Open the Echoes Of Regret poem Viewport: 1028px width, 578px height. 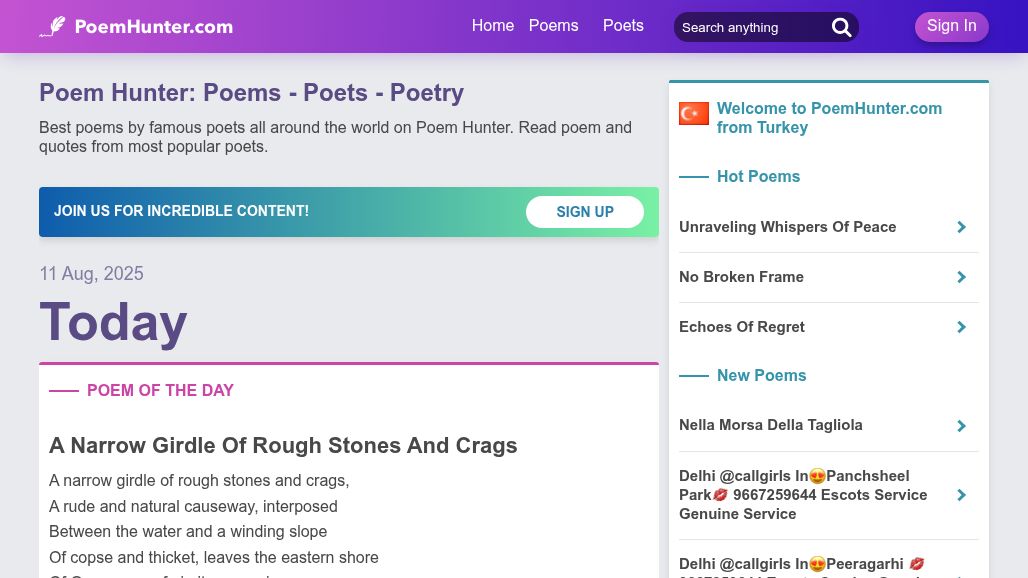tap(741, 326)
